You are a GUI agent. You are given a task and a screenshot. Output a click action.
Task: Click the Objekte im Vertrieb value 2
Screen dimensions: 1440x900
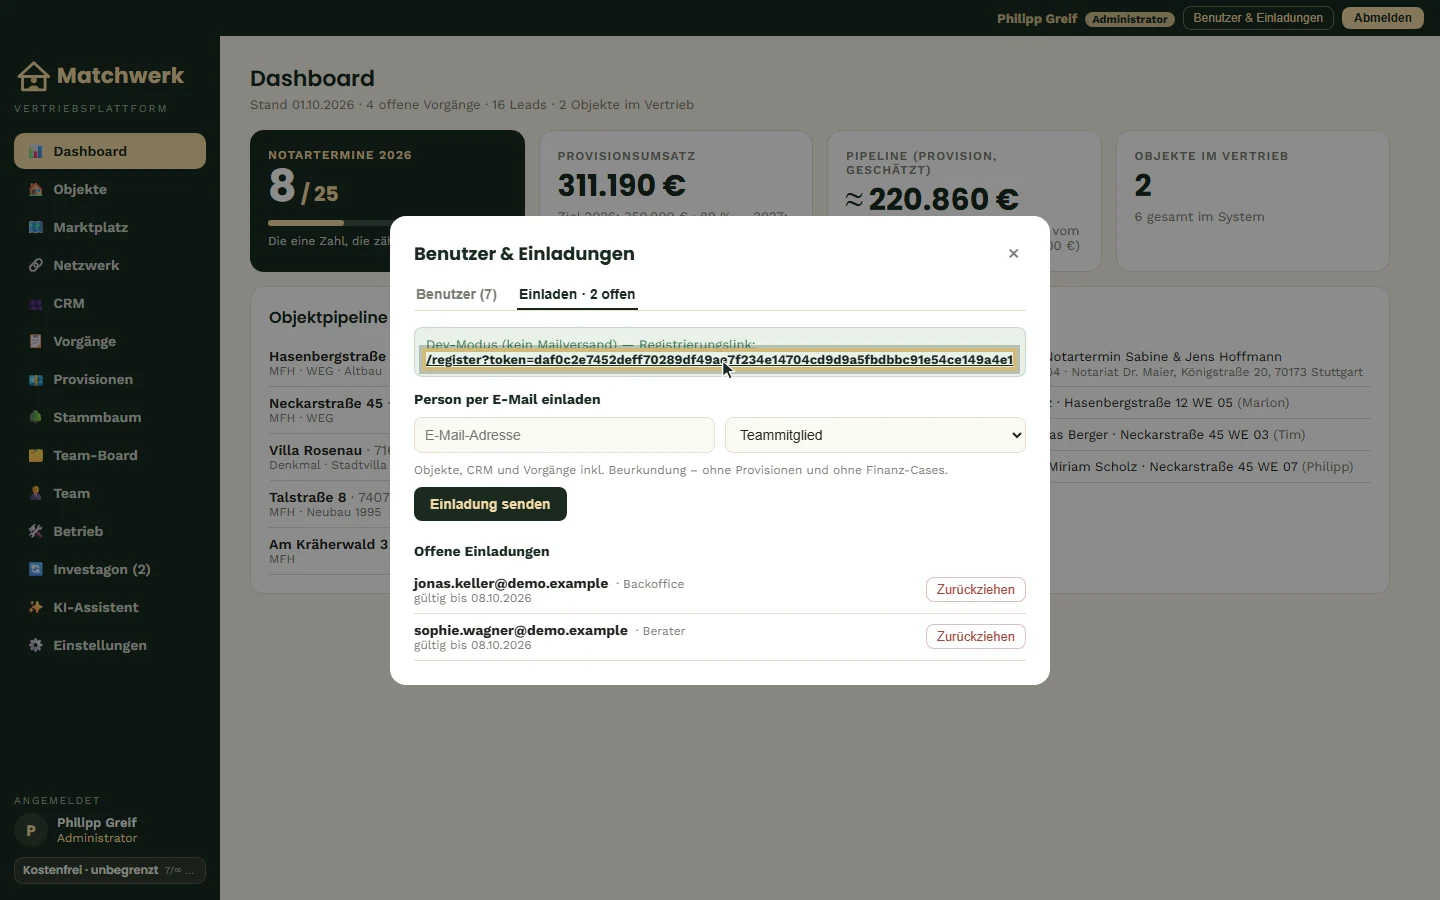1143,186
